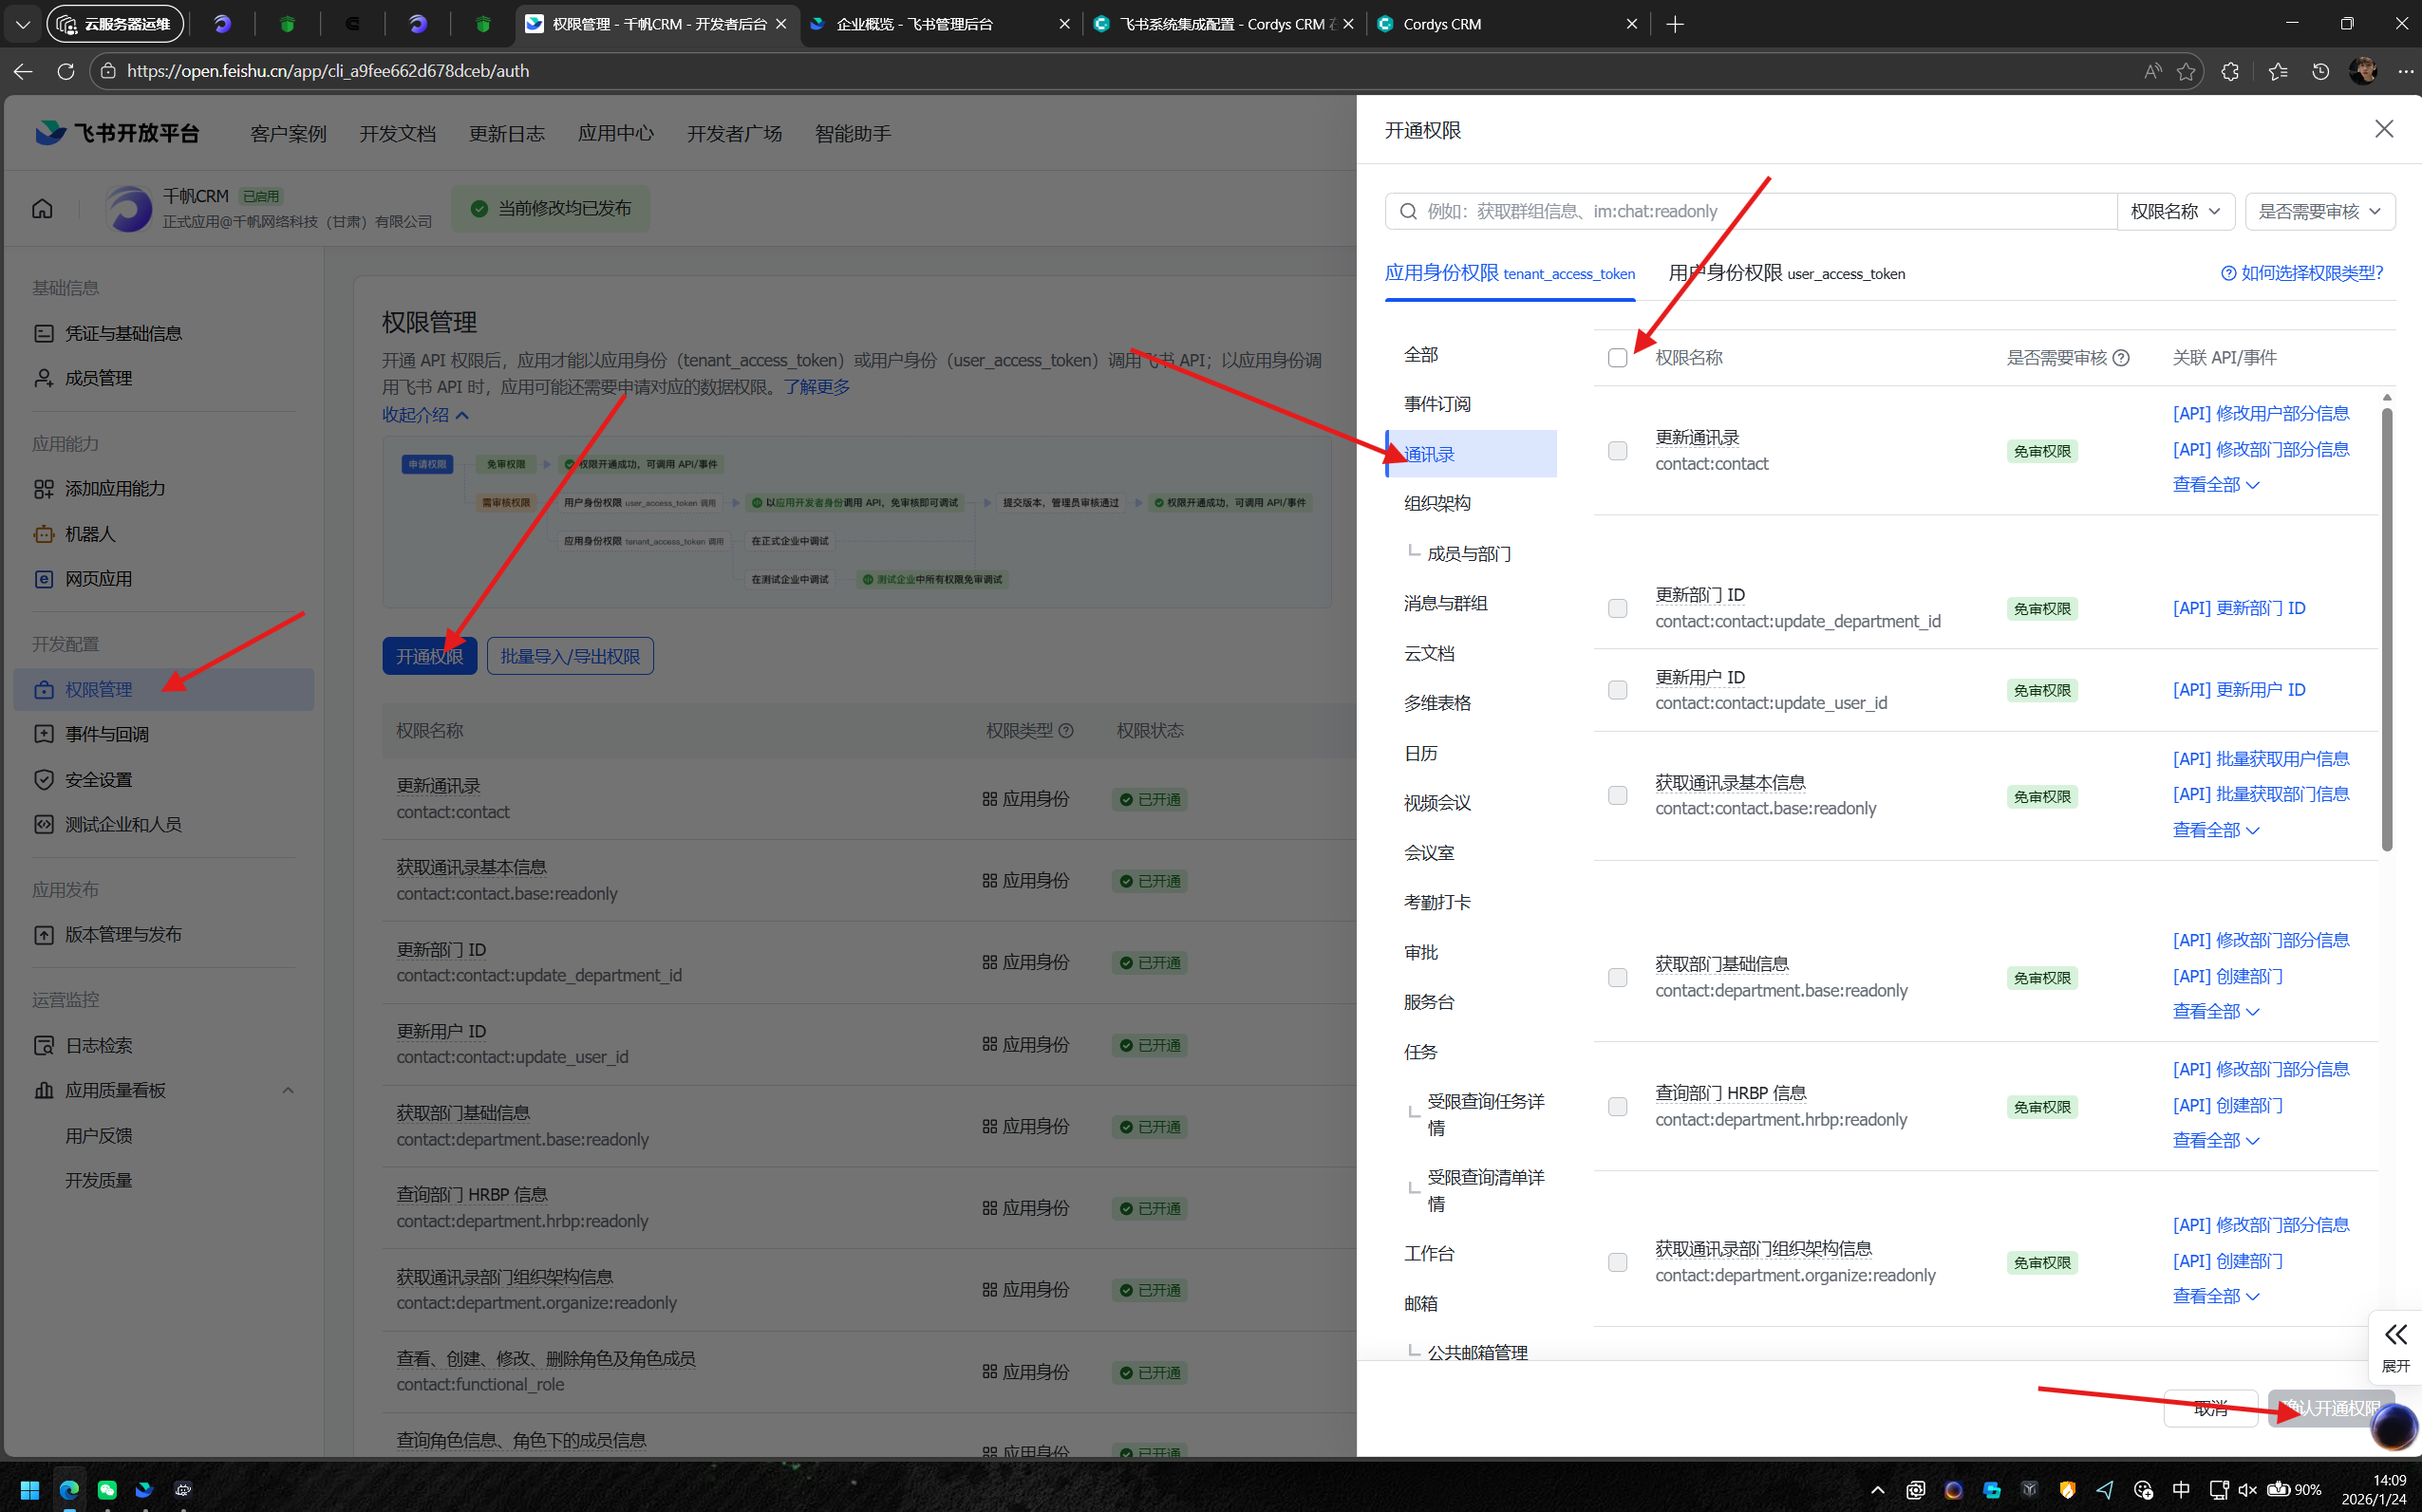Click the help icon next to 是否需要审核

[2121, 358]
